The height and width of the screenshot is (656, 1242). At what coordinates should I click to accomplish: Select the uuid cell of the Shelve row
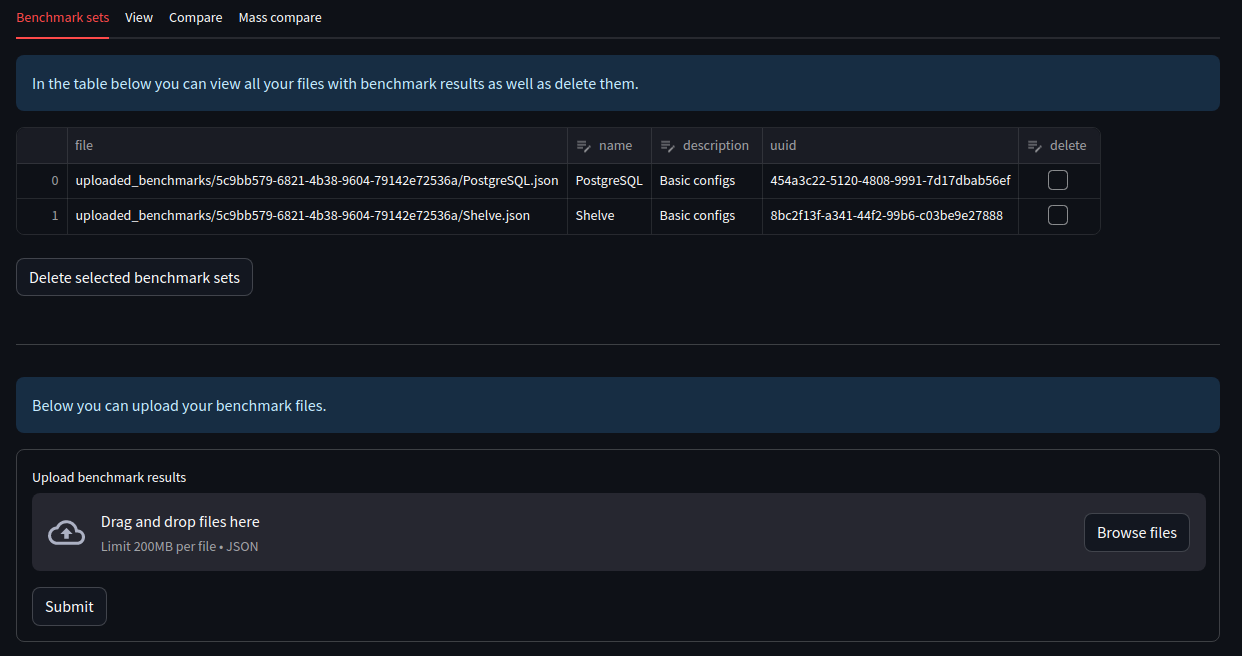click(890, 215)
